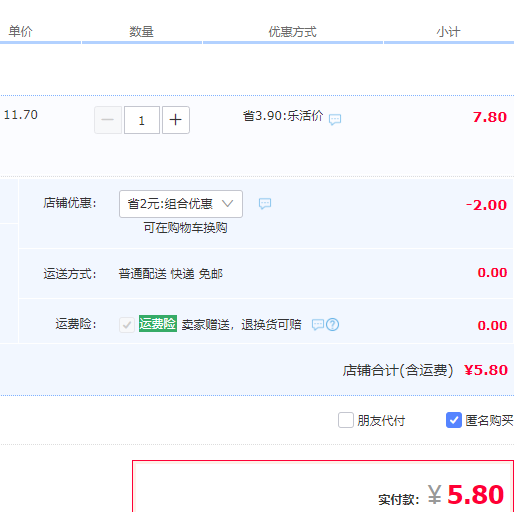
Task: Click the 普通配送 快递 免邮 shipping option
Action: (x=171, y=274)
